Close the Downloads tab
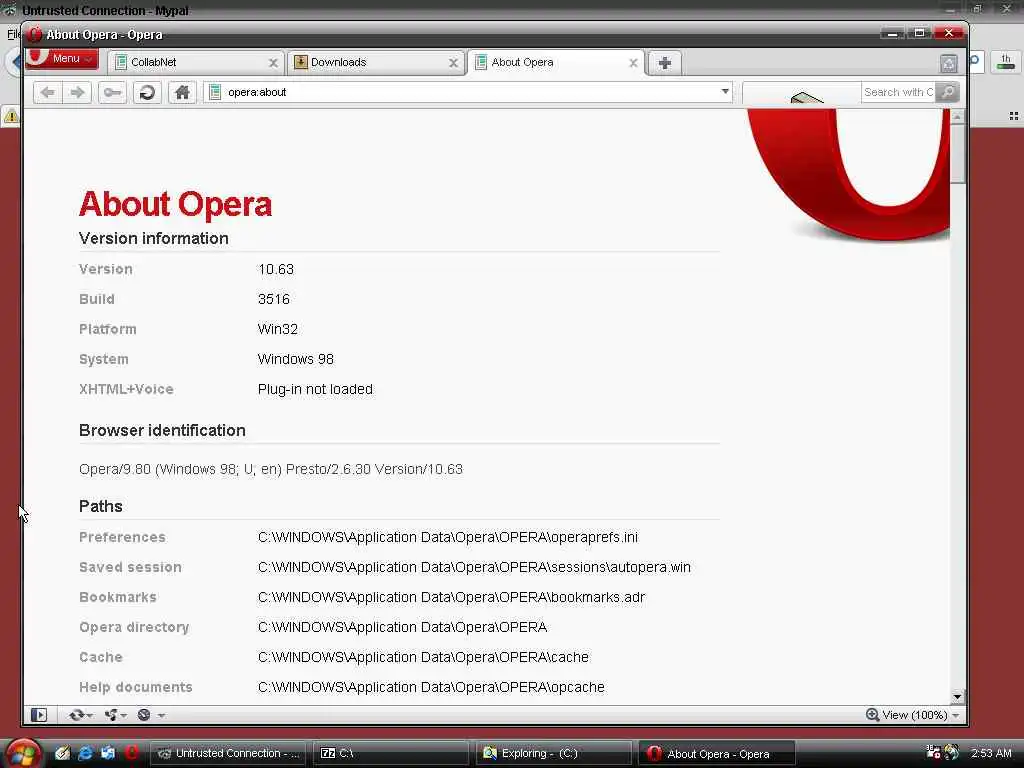 (x=453, y=63)
